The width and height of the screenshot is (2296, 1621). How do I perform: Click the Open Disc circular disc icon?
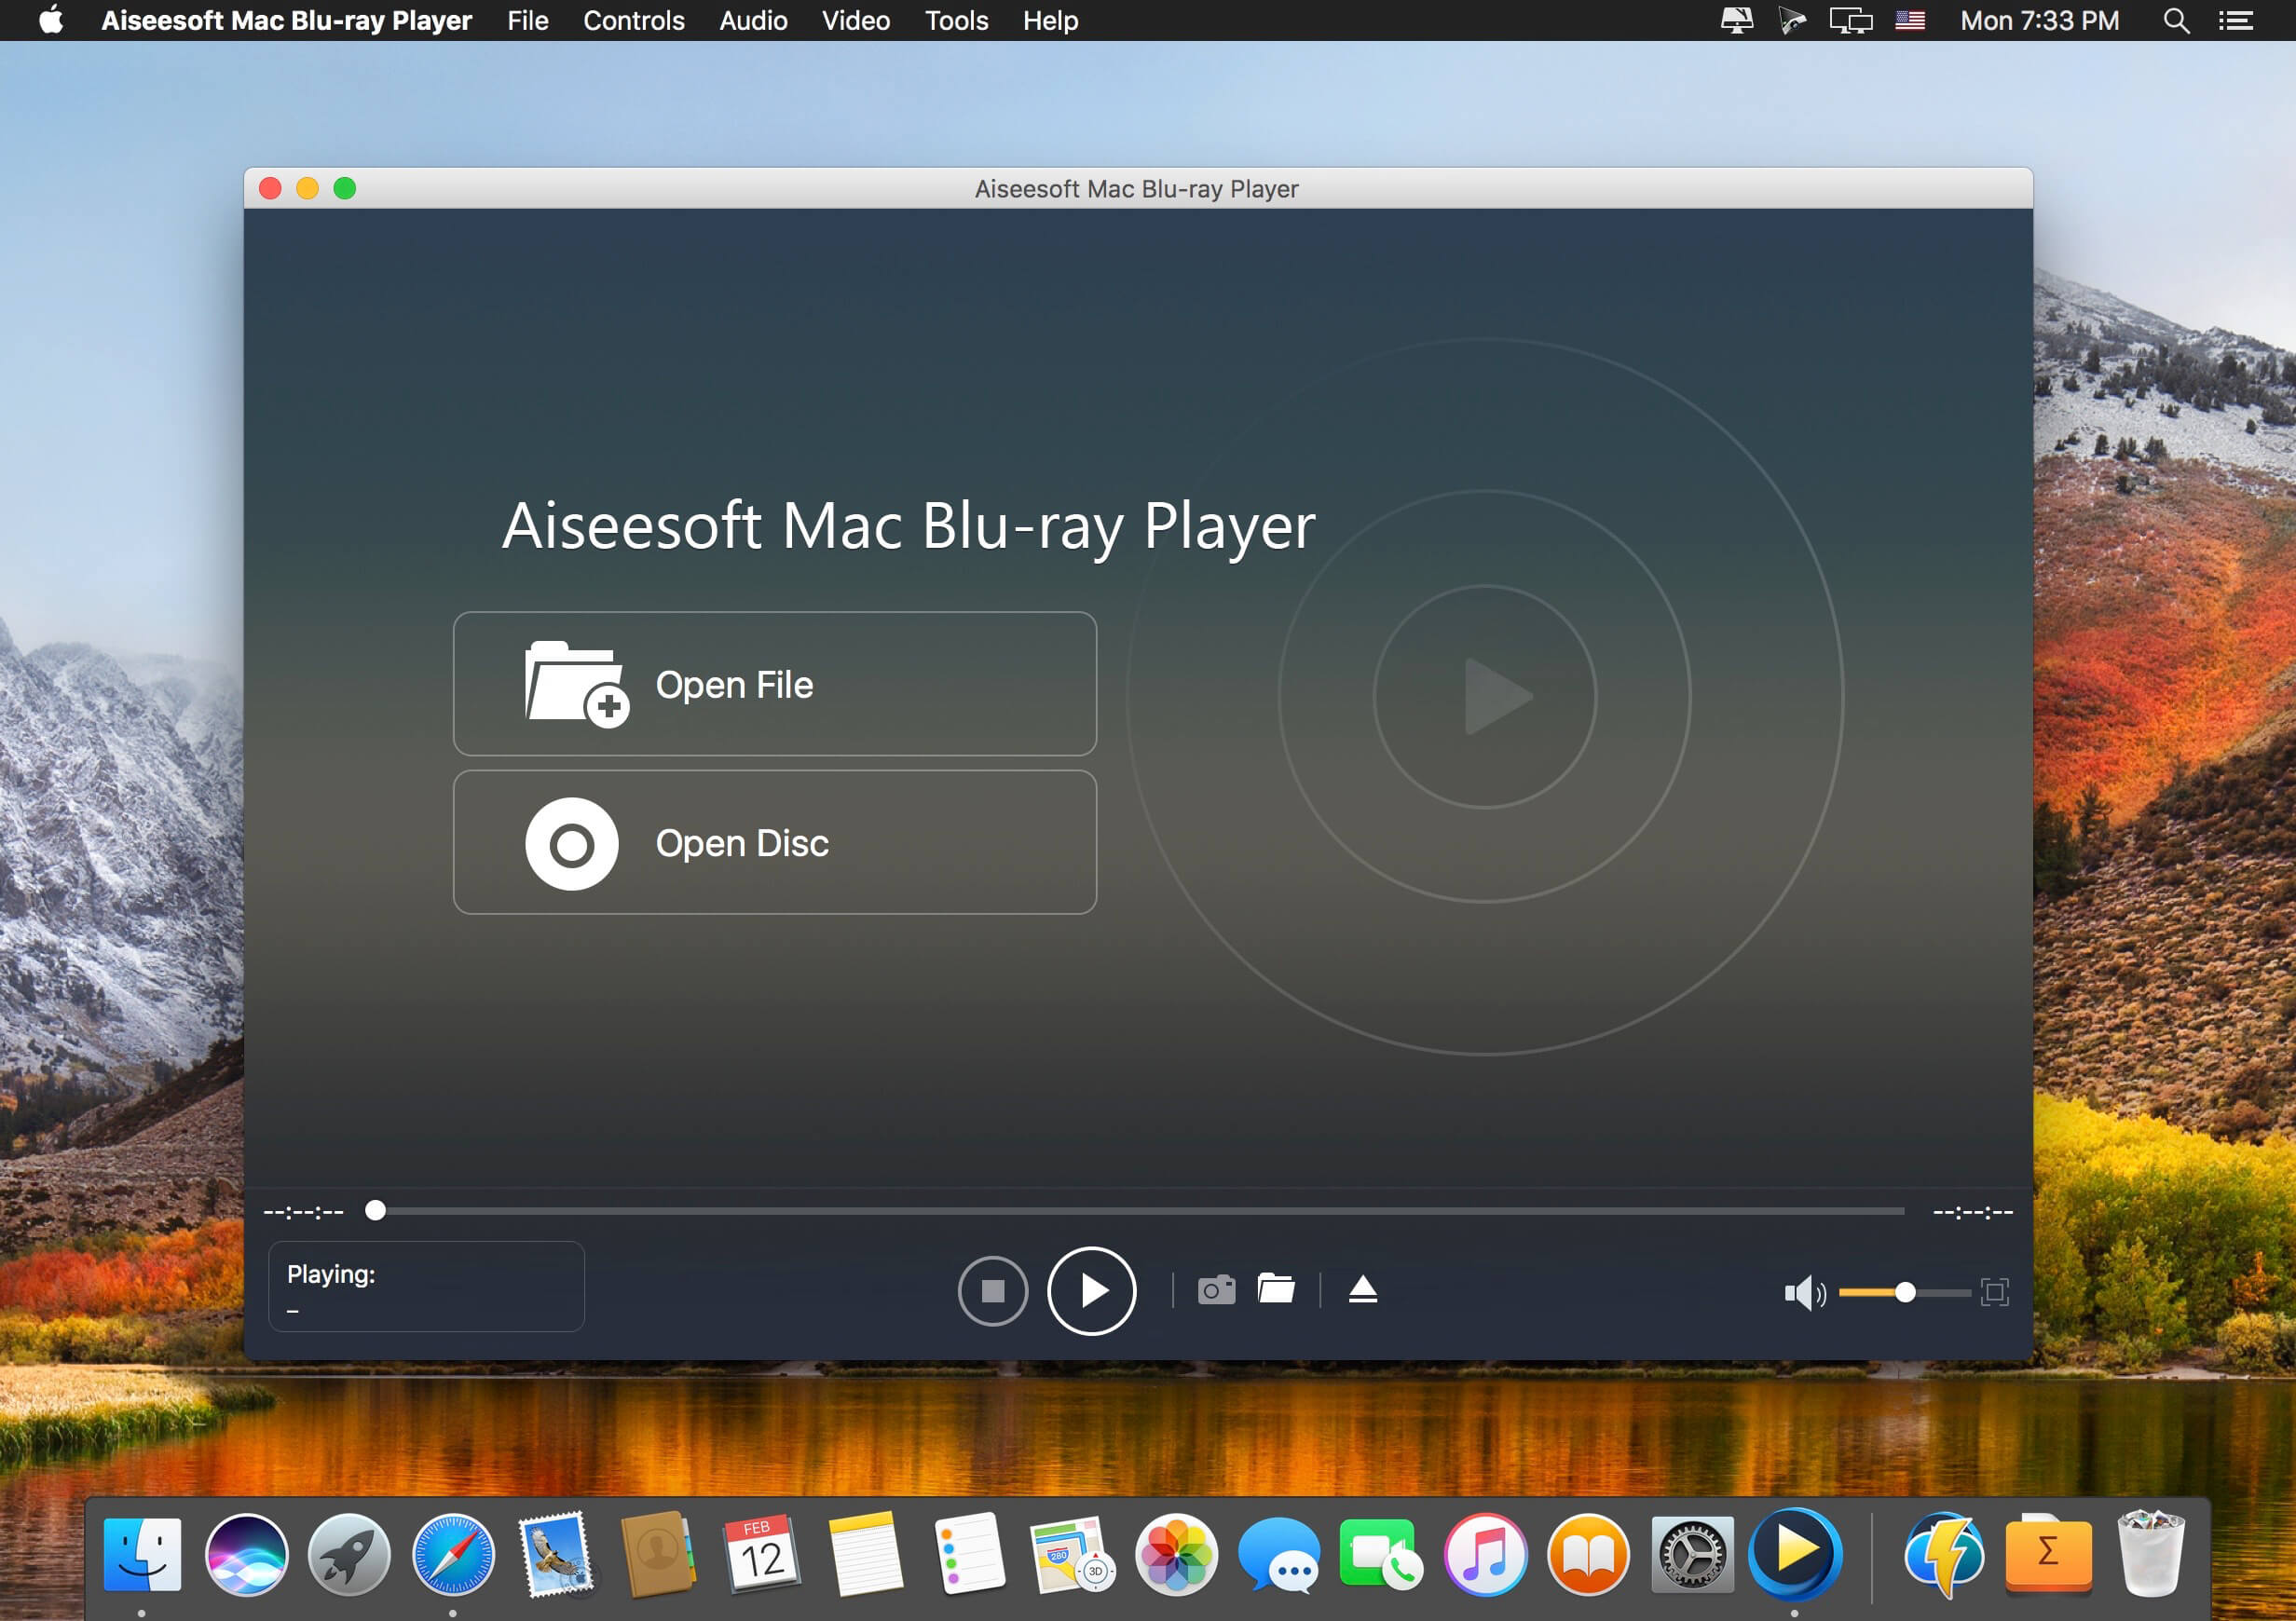point(573,843)
